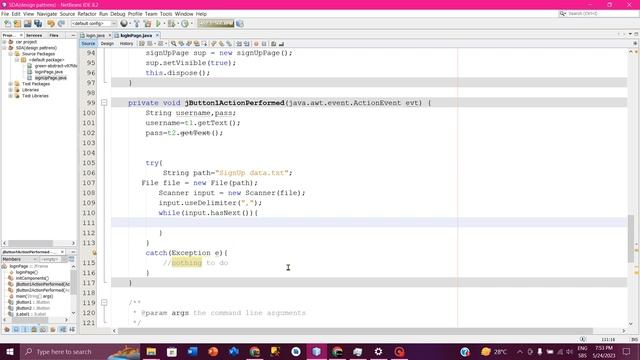Collapse the Source Packages node
This screenshot has width=640, height=360.
(11, 54)
